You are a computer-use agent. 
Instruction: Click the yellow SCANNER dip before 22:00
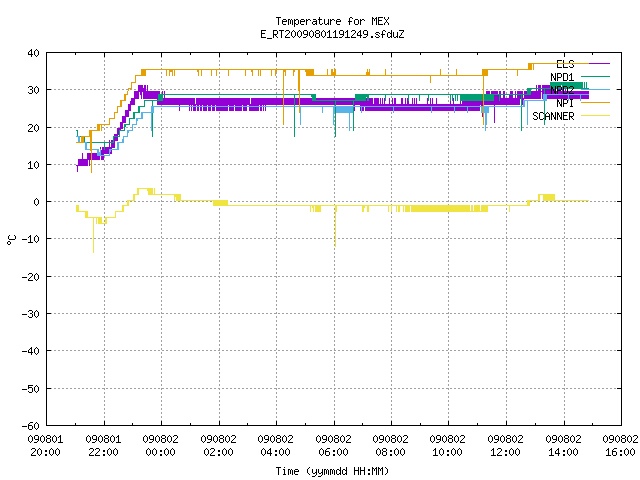click(93, 236)
